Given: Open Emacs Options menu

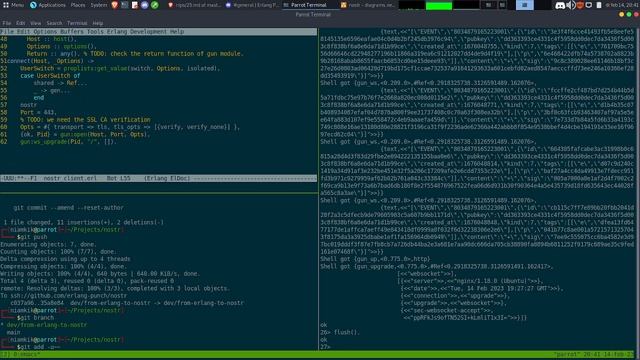Looking at the screenshot, I should pos(45,31).
